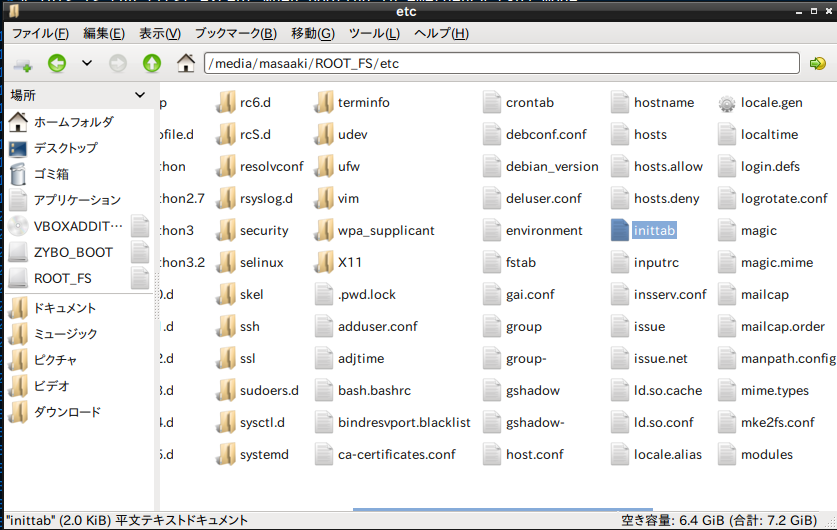This screenshot has height=530, width=837.
Task: Open ゴミ箱 trash in sidebar
Action: [52, 174]
